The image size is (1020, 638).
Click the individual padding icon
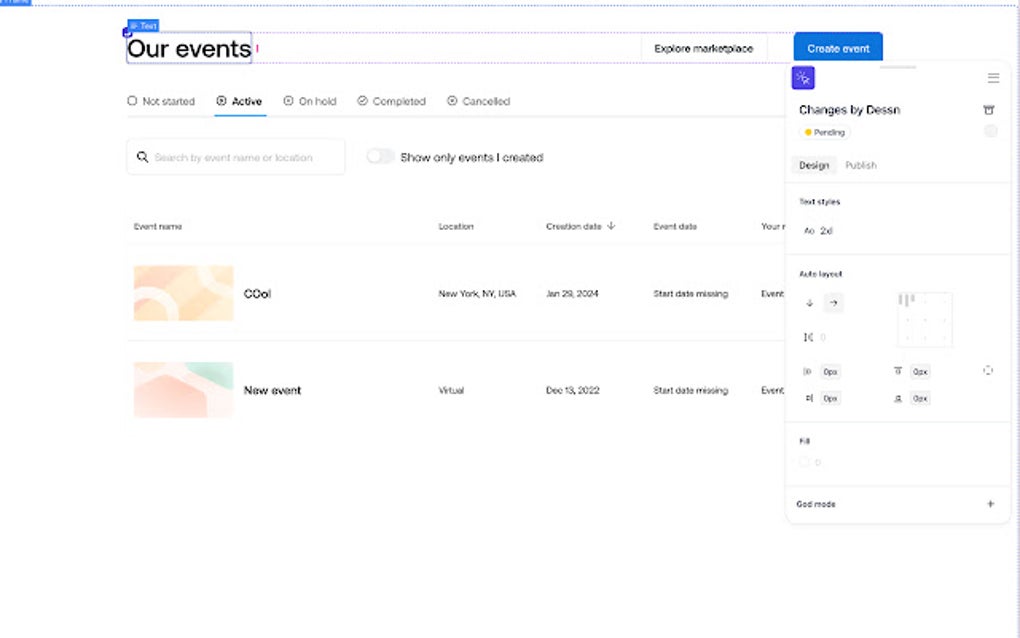click(988, 371)
